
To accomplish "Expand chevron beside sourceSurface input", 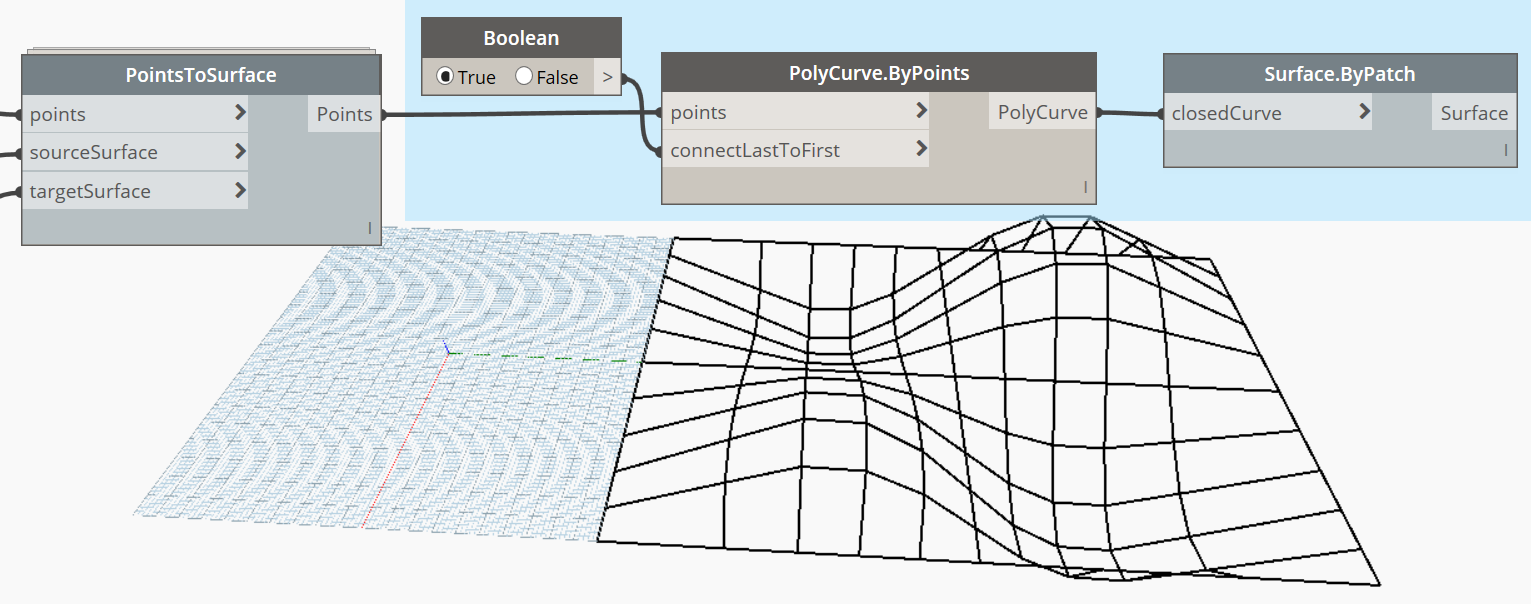I will coord(240,152).
